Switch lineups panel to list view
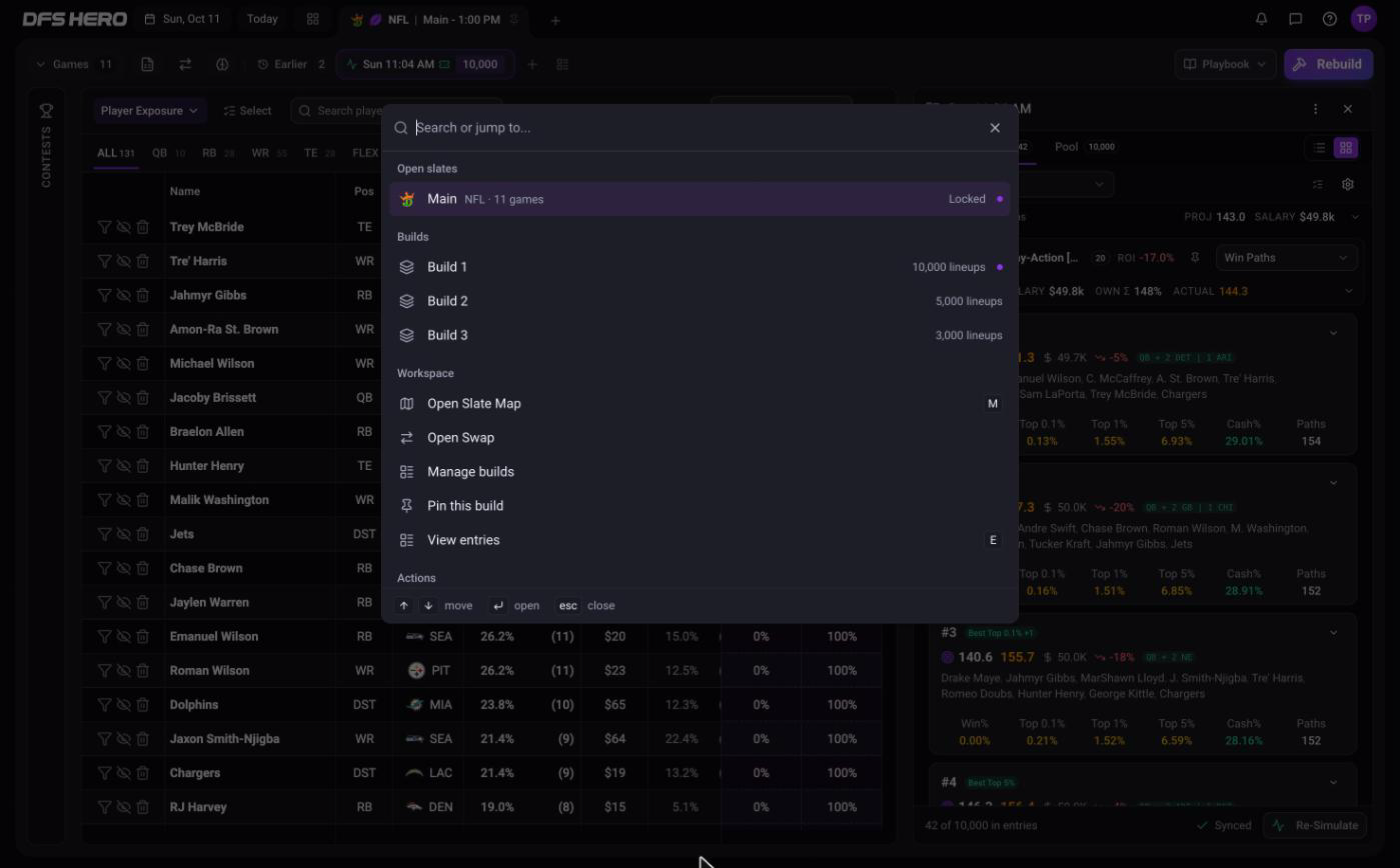This screenshot has width=1400, height=868. [x=1319, y=148]
